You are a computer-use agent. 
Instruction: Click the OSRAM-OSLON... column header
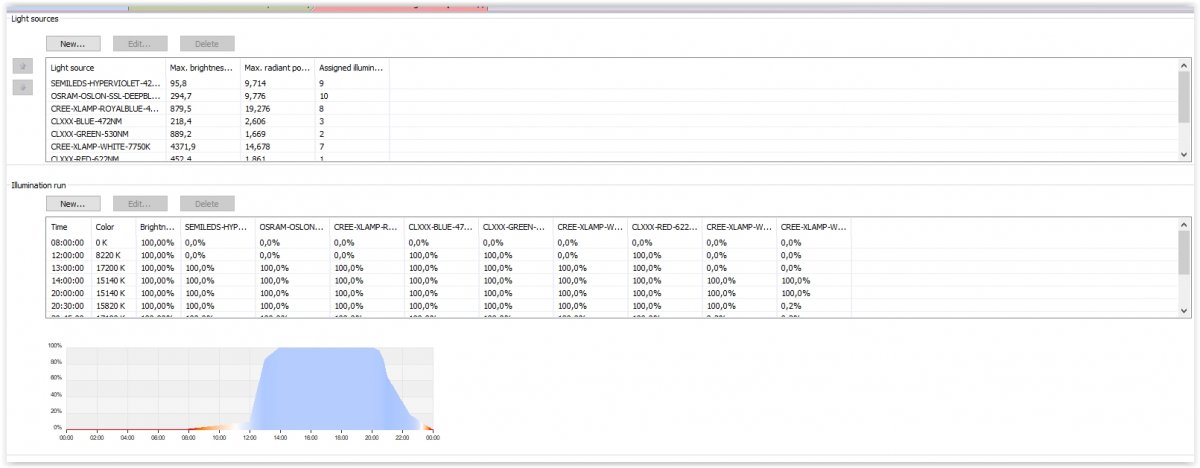pyautogui.click(x=293, y=227)
